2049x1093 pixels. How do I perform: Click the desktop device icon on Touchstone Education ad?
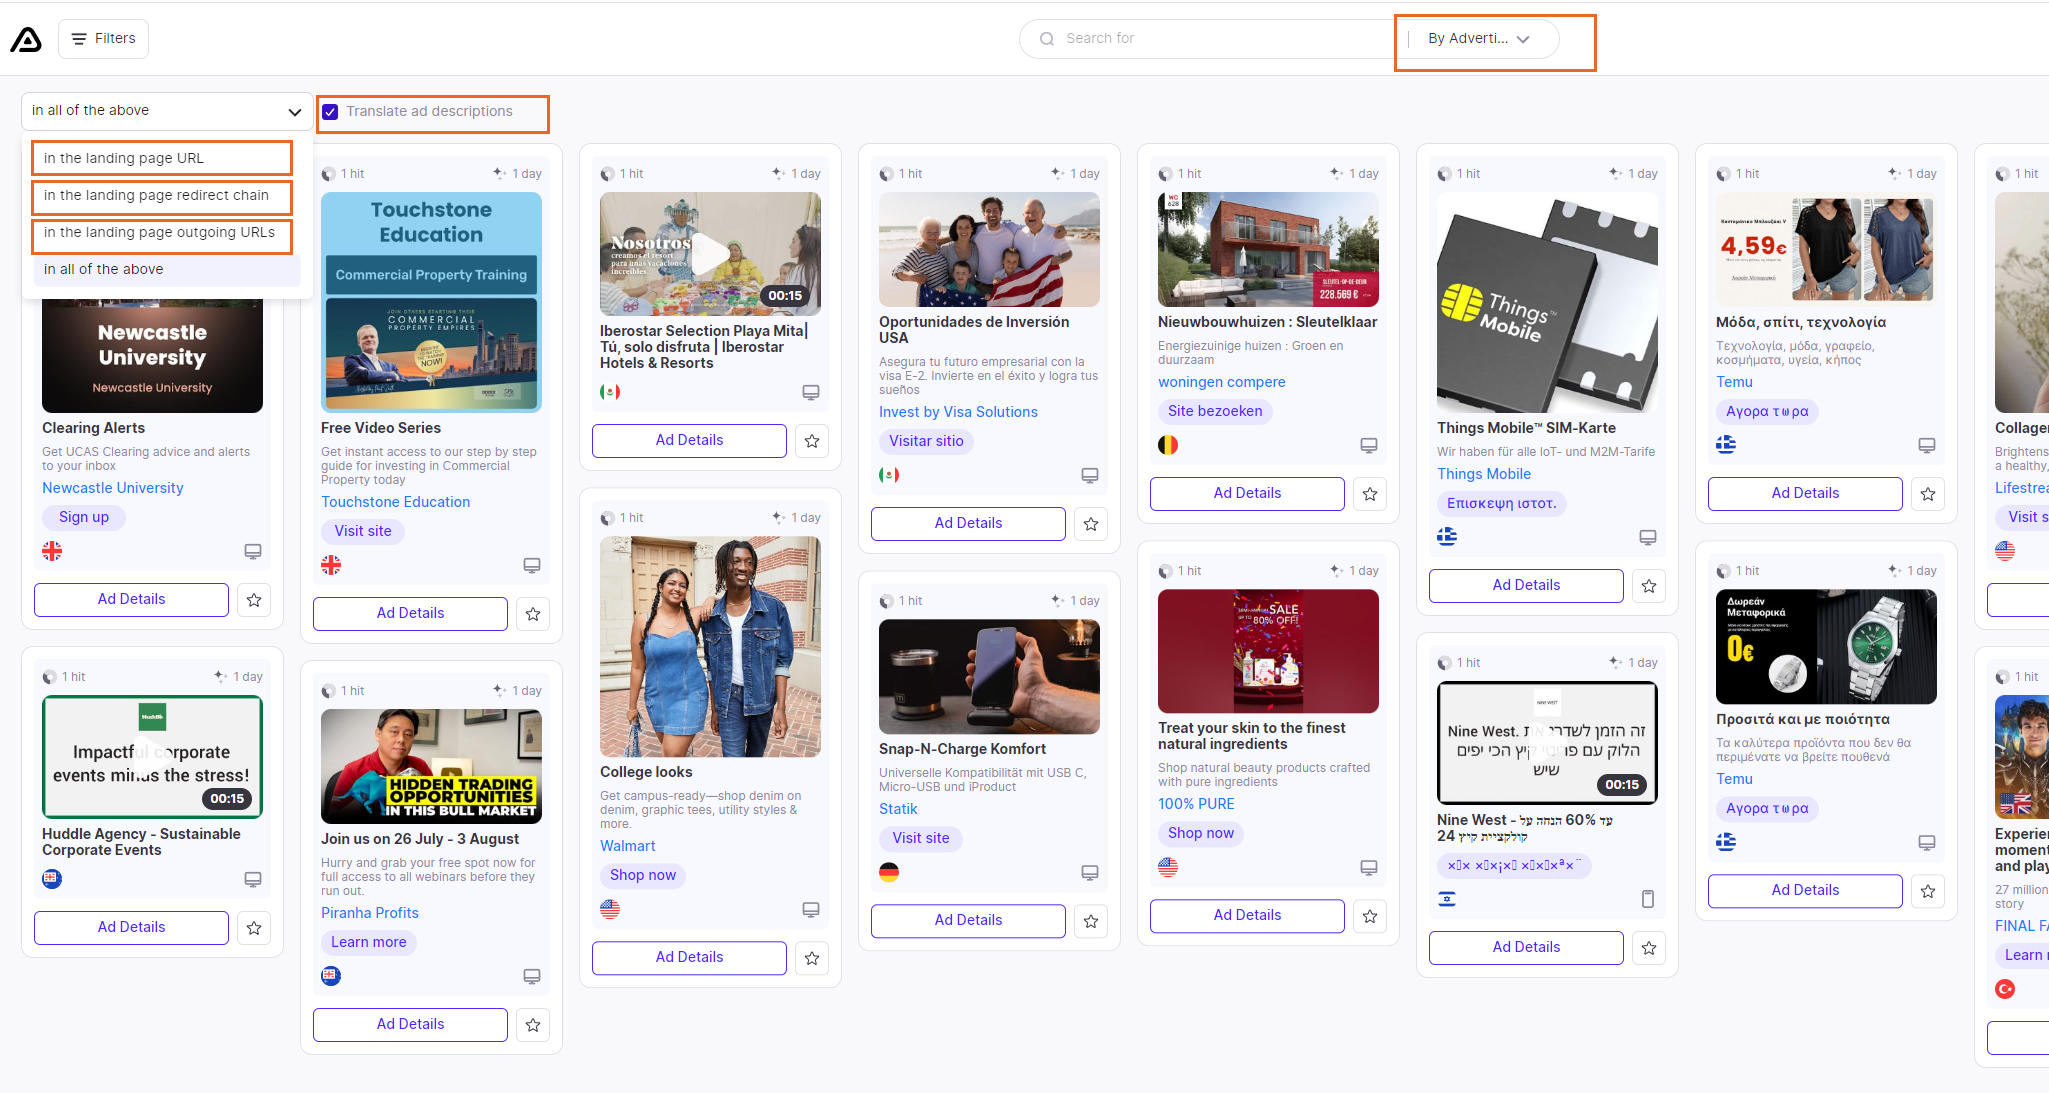point(532,565)
